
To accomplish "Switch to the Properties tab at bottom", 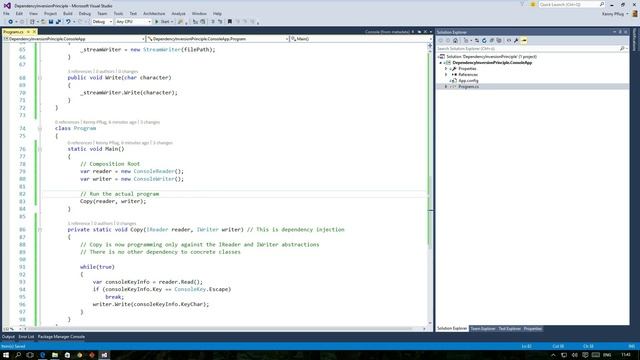I will tap(533, 329).
